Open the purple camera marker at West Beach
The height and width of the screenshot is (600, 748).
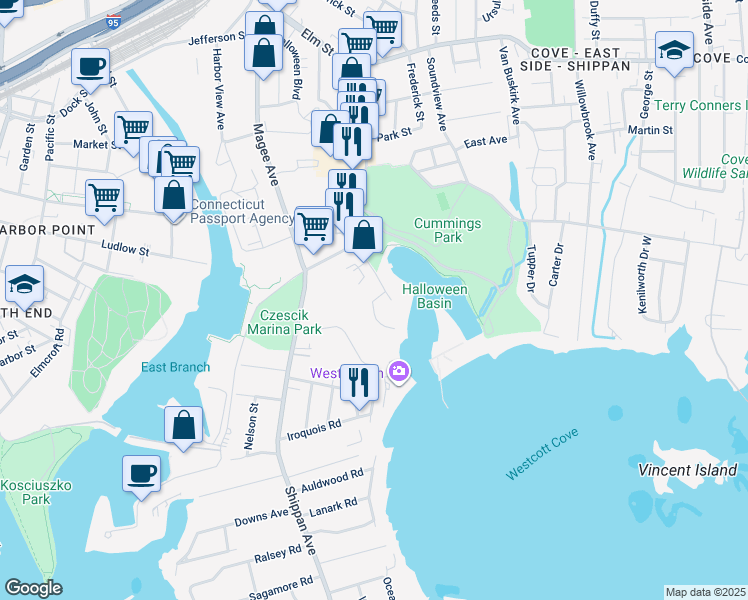pos(400,372)
